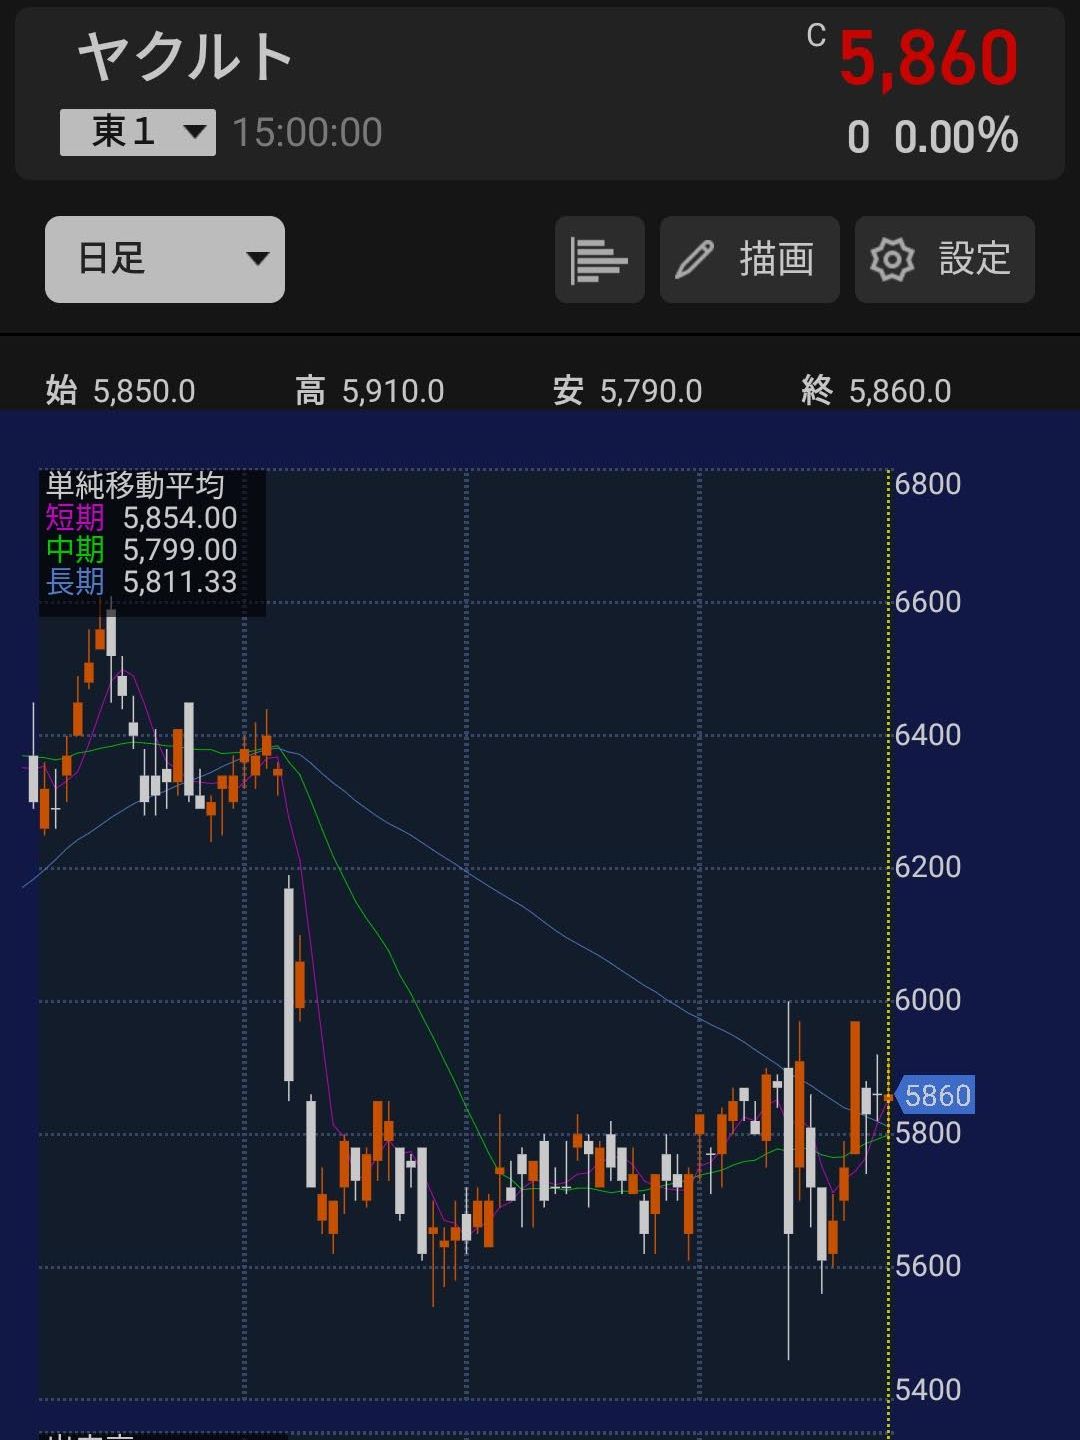Tap the 6200 price axis label
This screenshot has height=1440, width=1080.
[928, 867]
